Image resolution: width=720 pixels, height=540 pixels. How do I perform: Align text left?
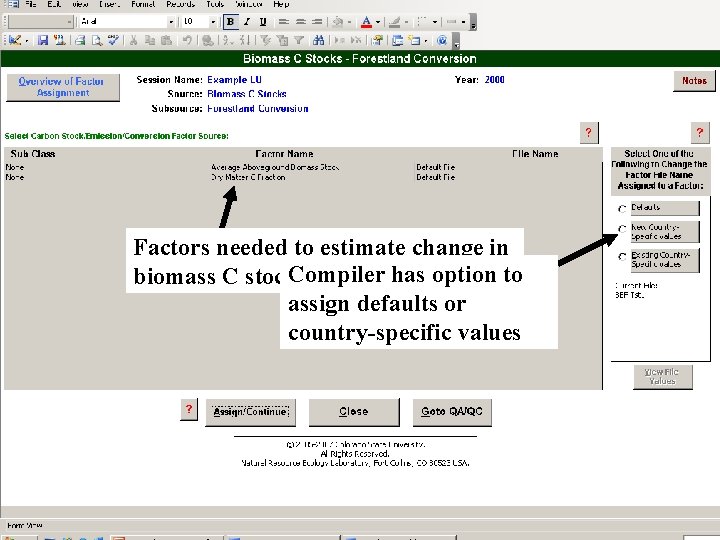click(x=284, y=22)
